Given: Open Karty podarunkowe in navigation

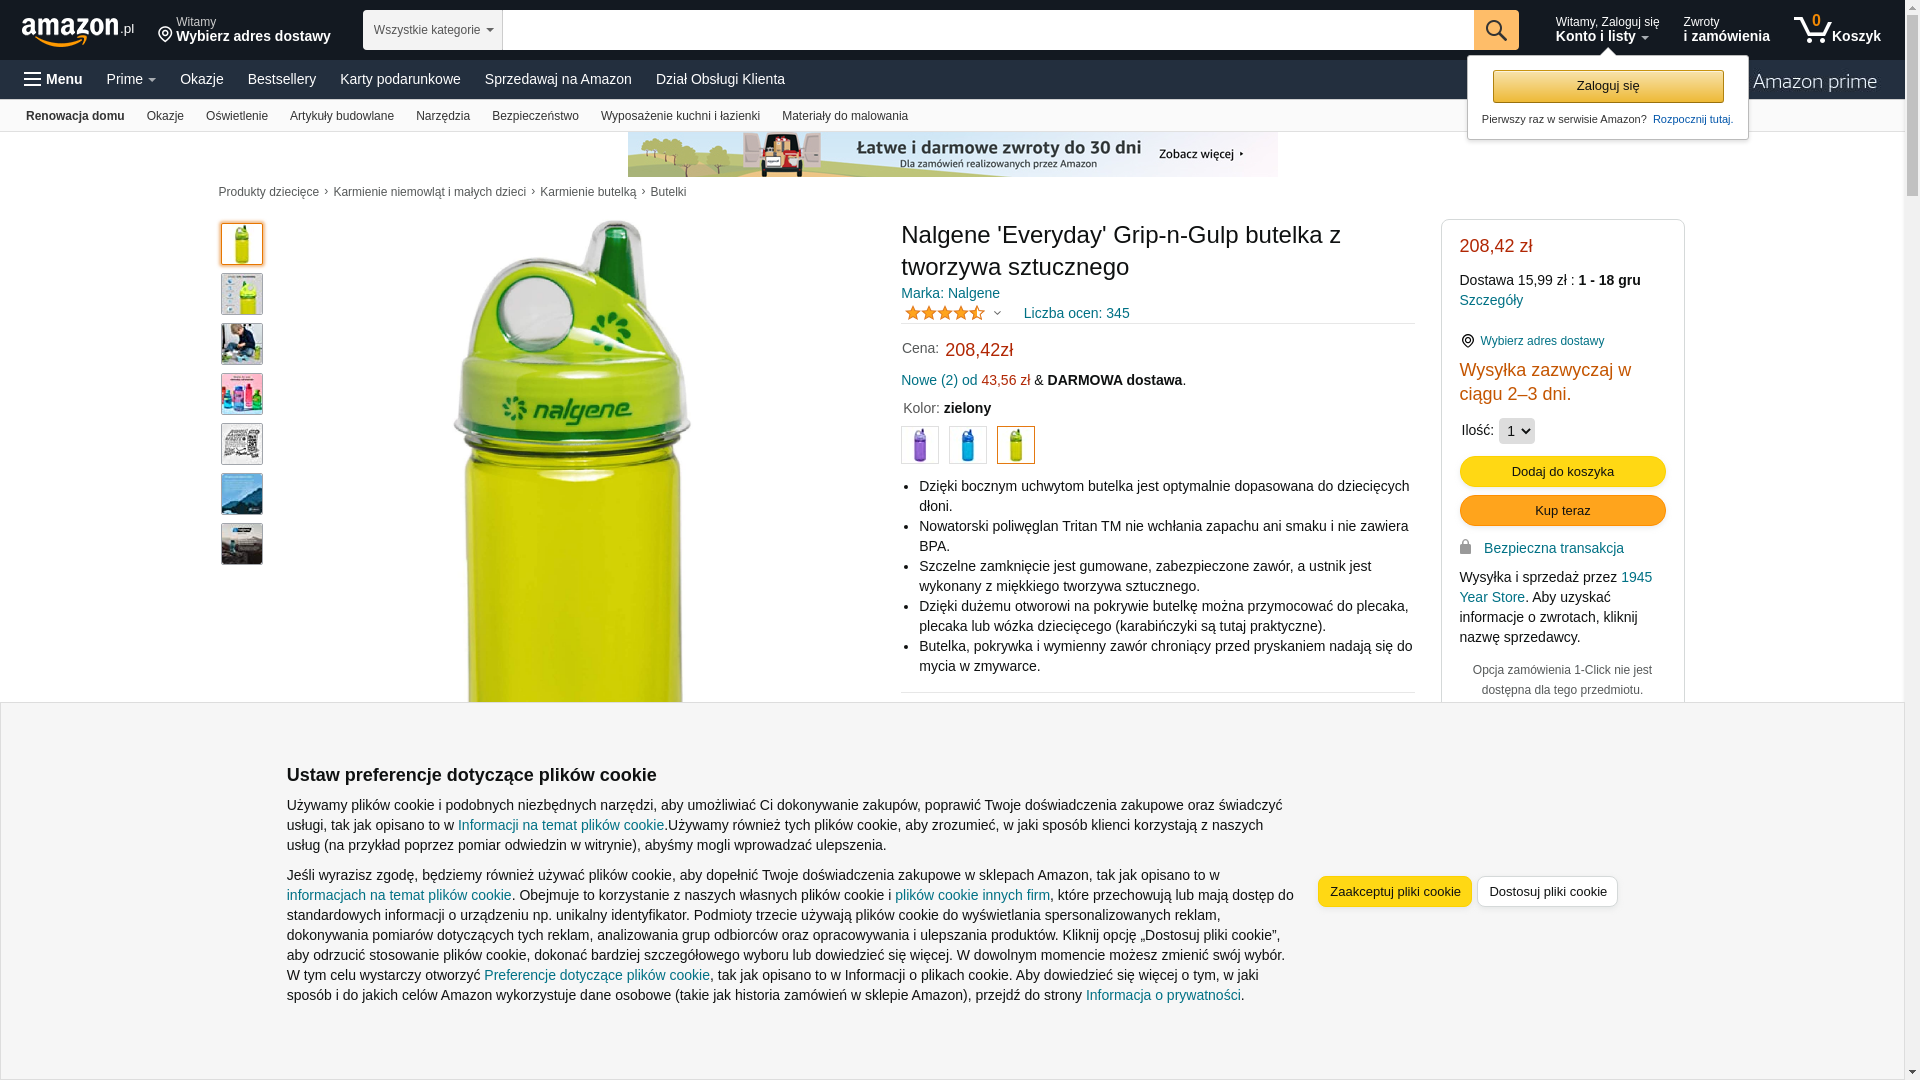Looking at the screenshot, I should (400, 79).
